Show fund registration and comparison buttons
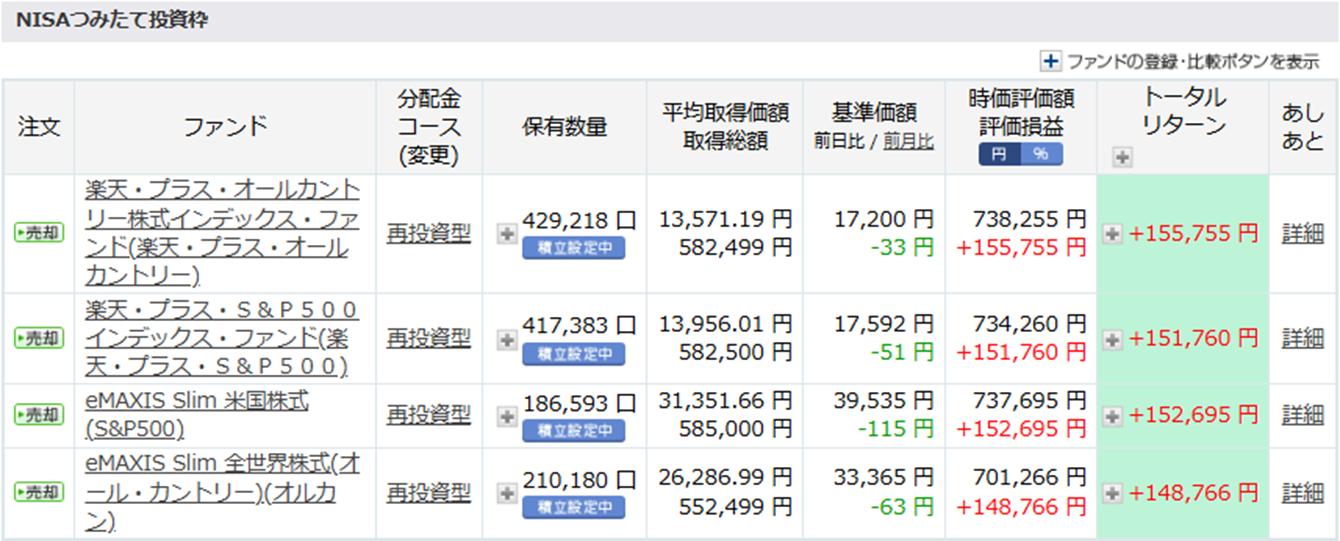 pos(1051,62)
